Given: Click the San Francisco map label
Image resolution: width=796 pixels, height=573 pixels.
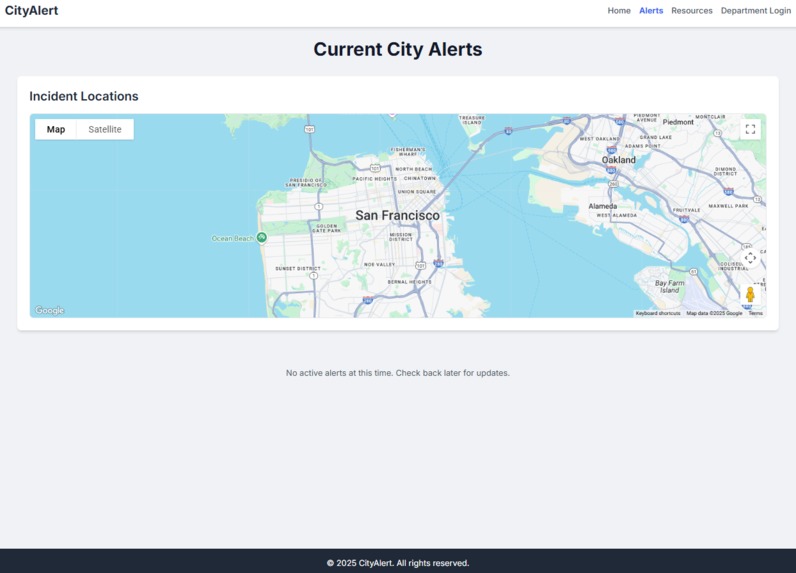Looking at the screenshot, I should coord(397,215).
